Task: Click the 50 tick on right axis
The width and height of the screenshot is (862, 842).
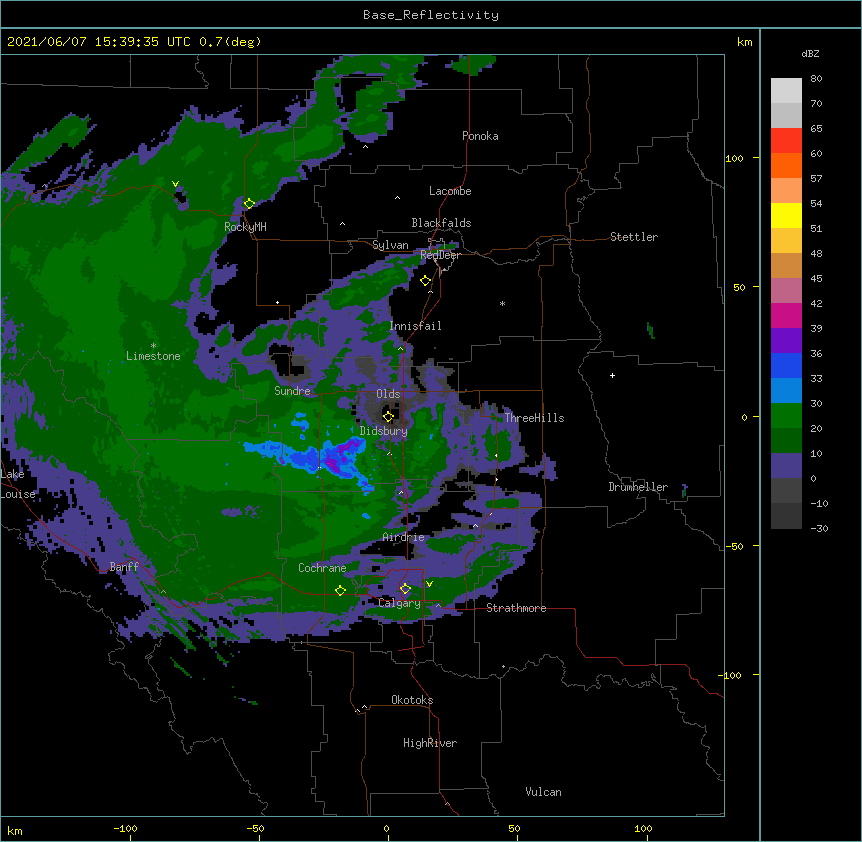Action: pos(739,287)
